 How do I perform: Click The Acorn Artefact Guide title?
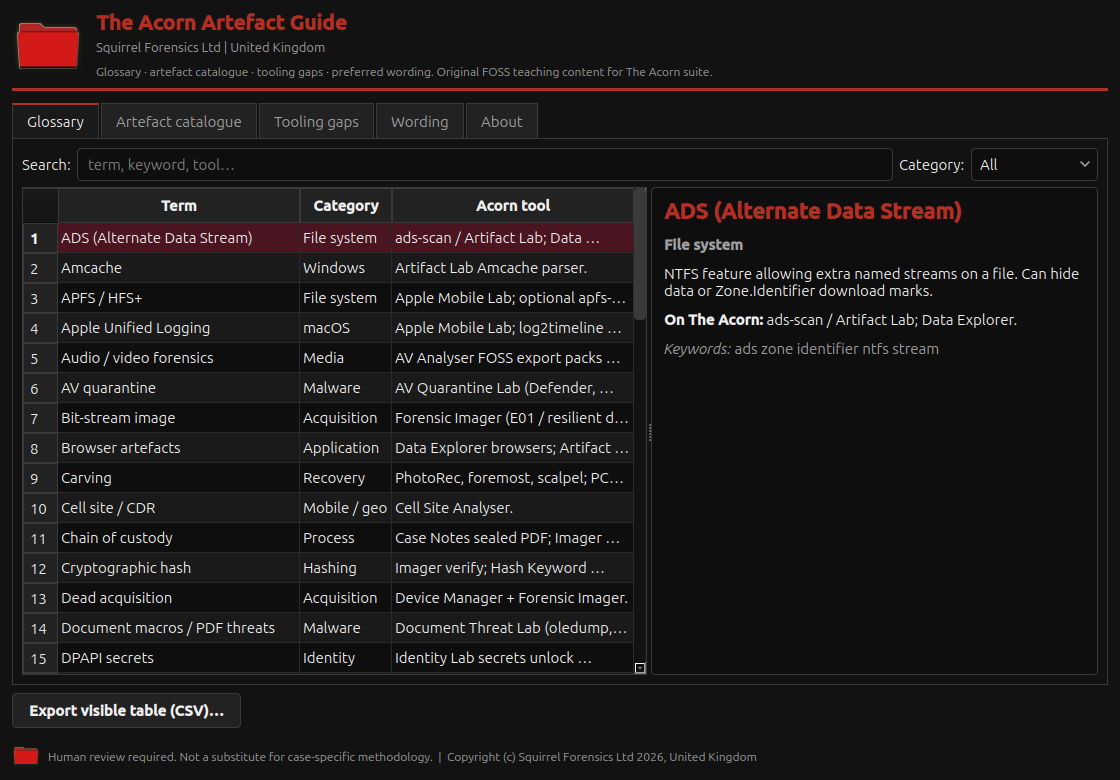(x=221, y=23)
